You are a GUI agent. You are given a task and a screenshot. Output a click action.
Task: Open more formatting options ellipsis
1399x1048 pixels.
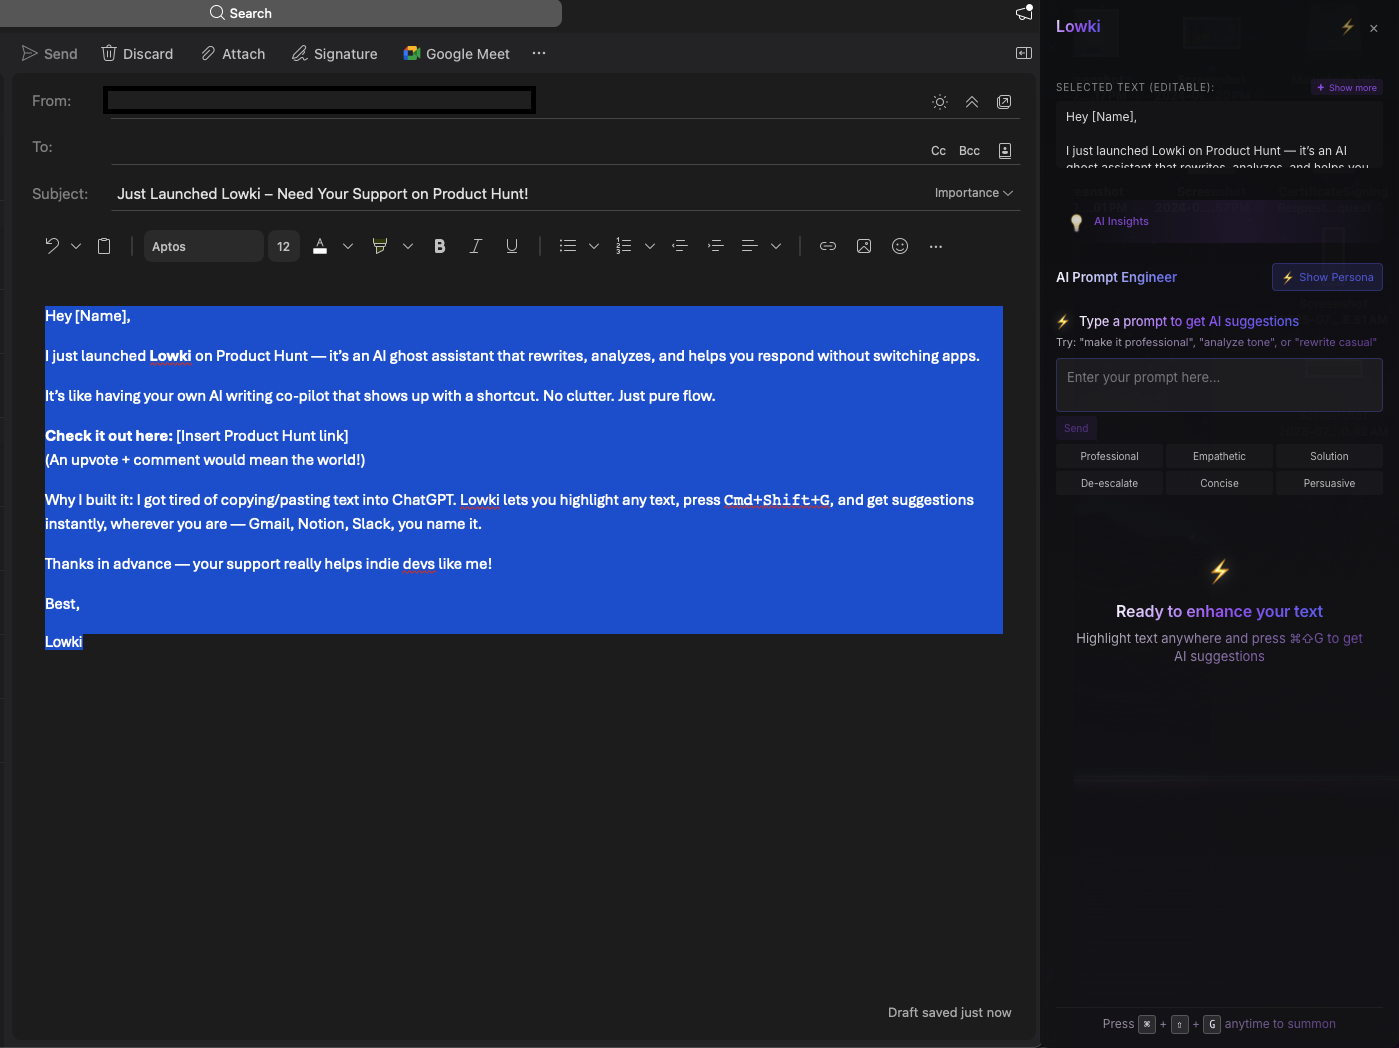tap(936, 246)
